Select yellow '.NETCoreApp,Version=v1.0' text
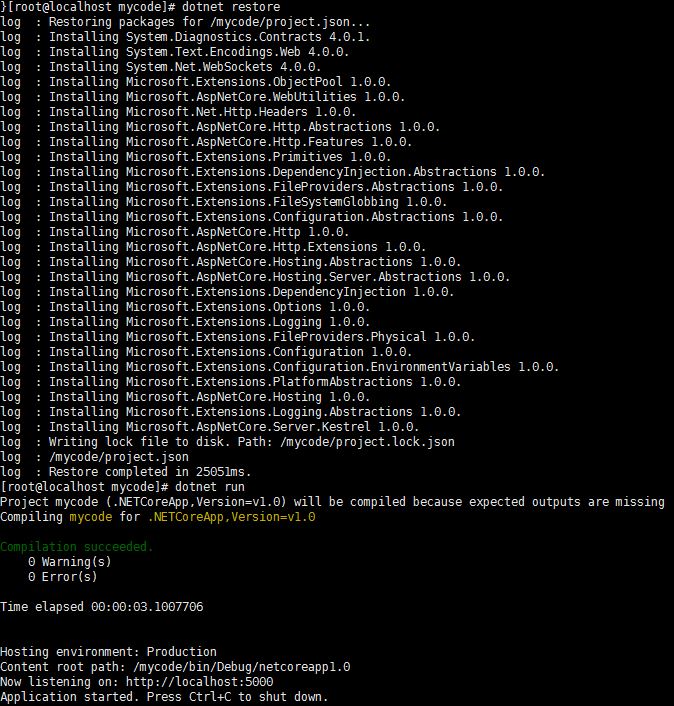The image size is (674, 706). pyautogui.click(x=231, y=517)
